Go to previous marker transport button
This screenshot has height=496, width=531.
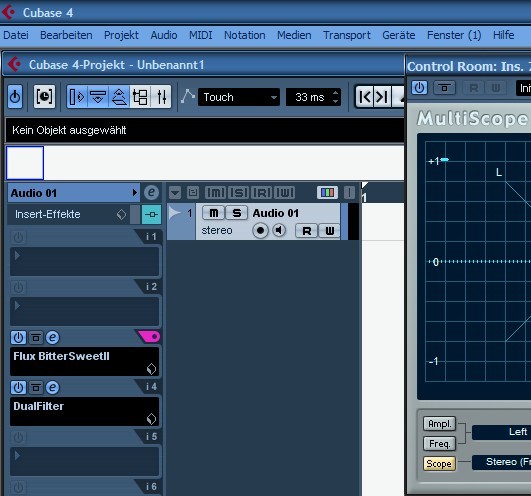365,97
